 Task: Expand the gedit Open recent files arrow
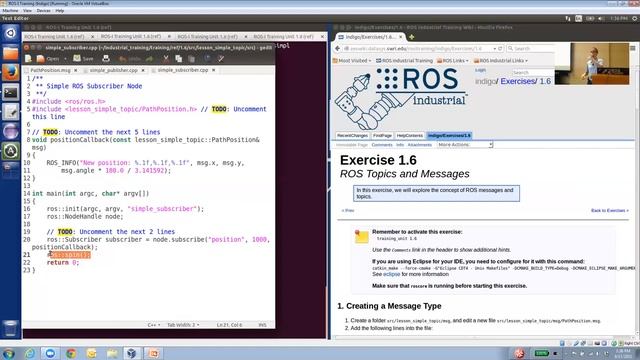coord(65,59)
